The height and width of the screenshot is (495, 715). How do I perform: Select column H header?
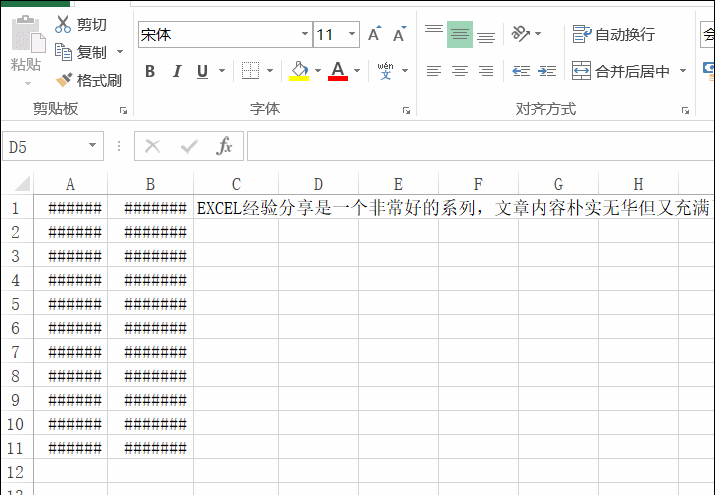[x=638, y=184]
